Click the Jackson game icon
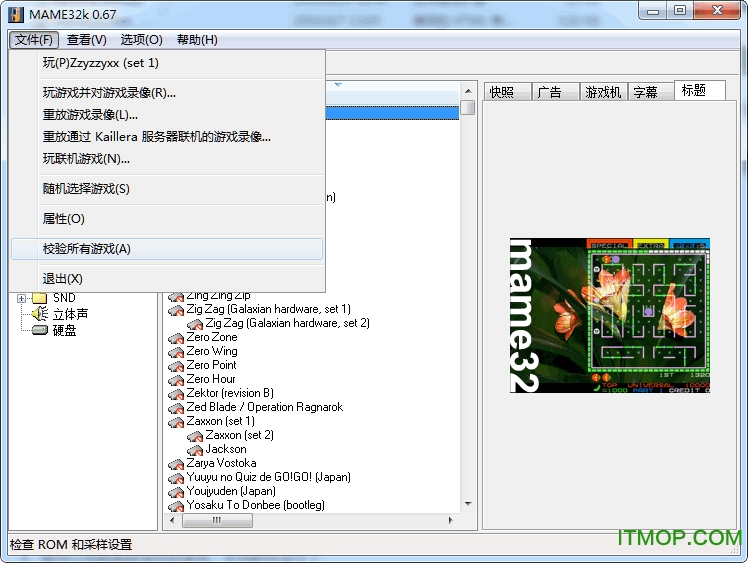This screenshot has height=563, width=748. (x=195, y=450)
